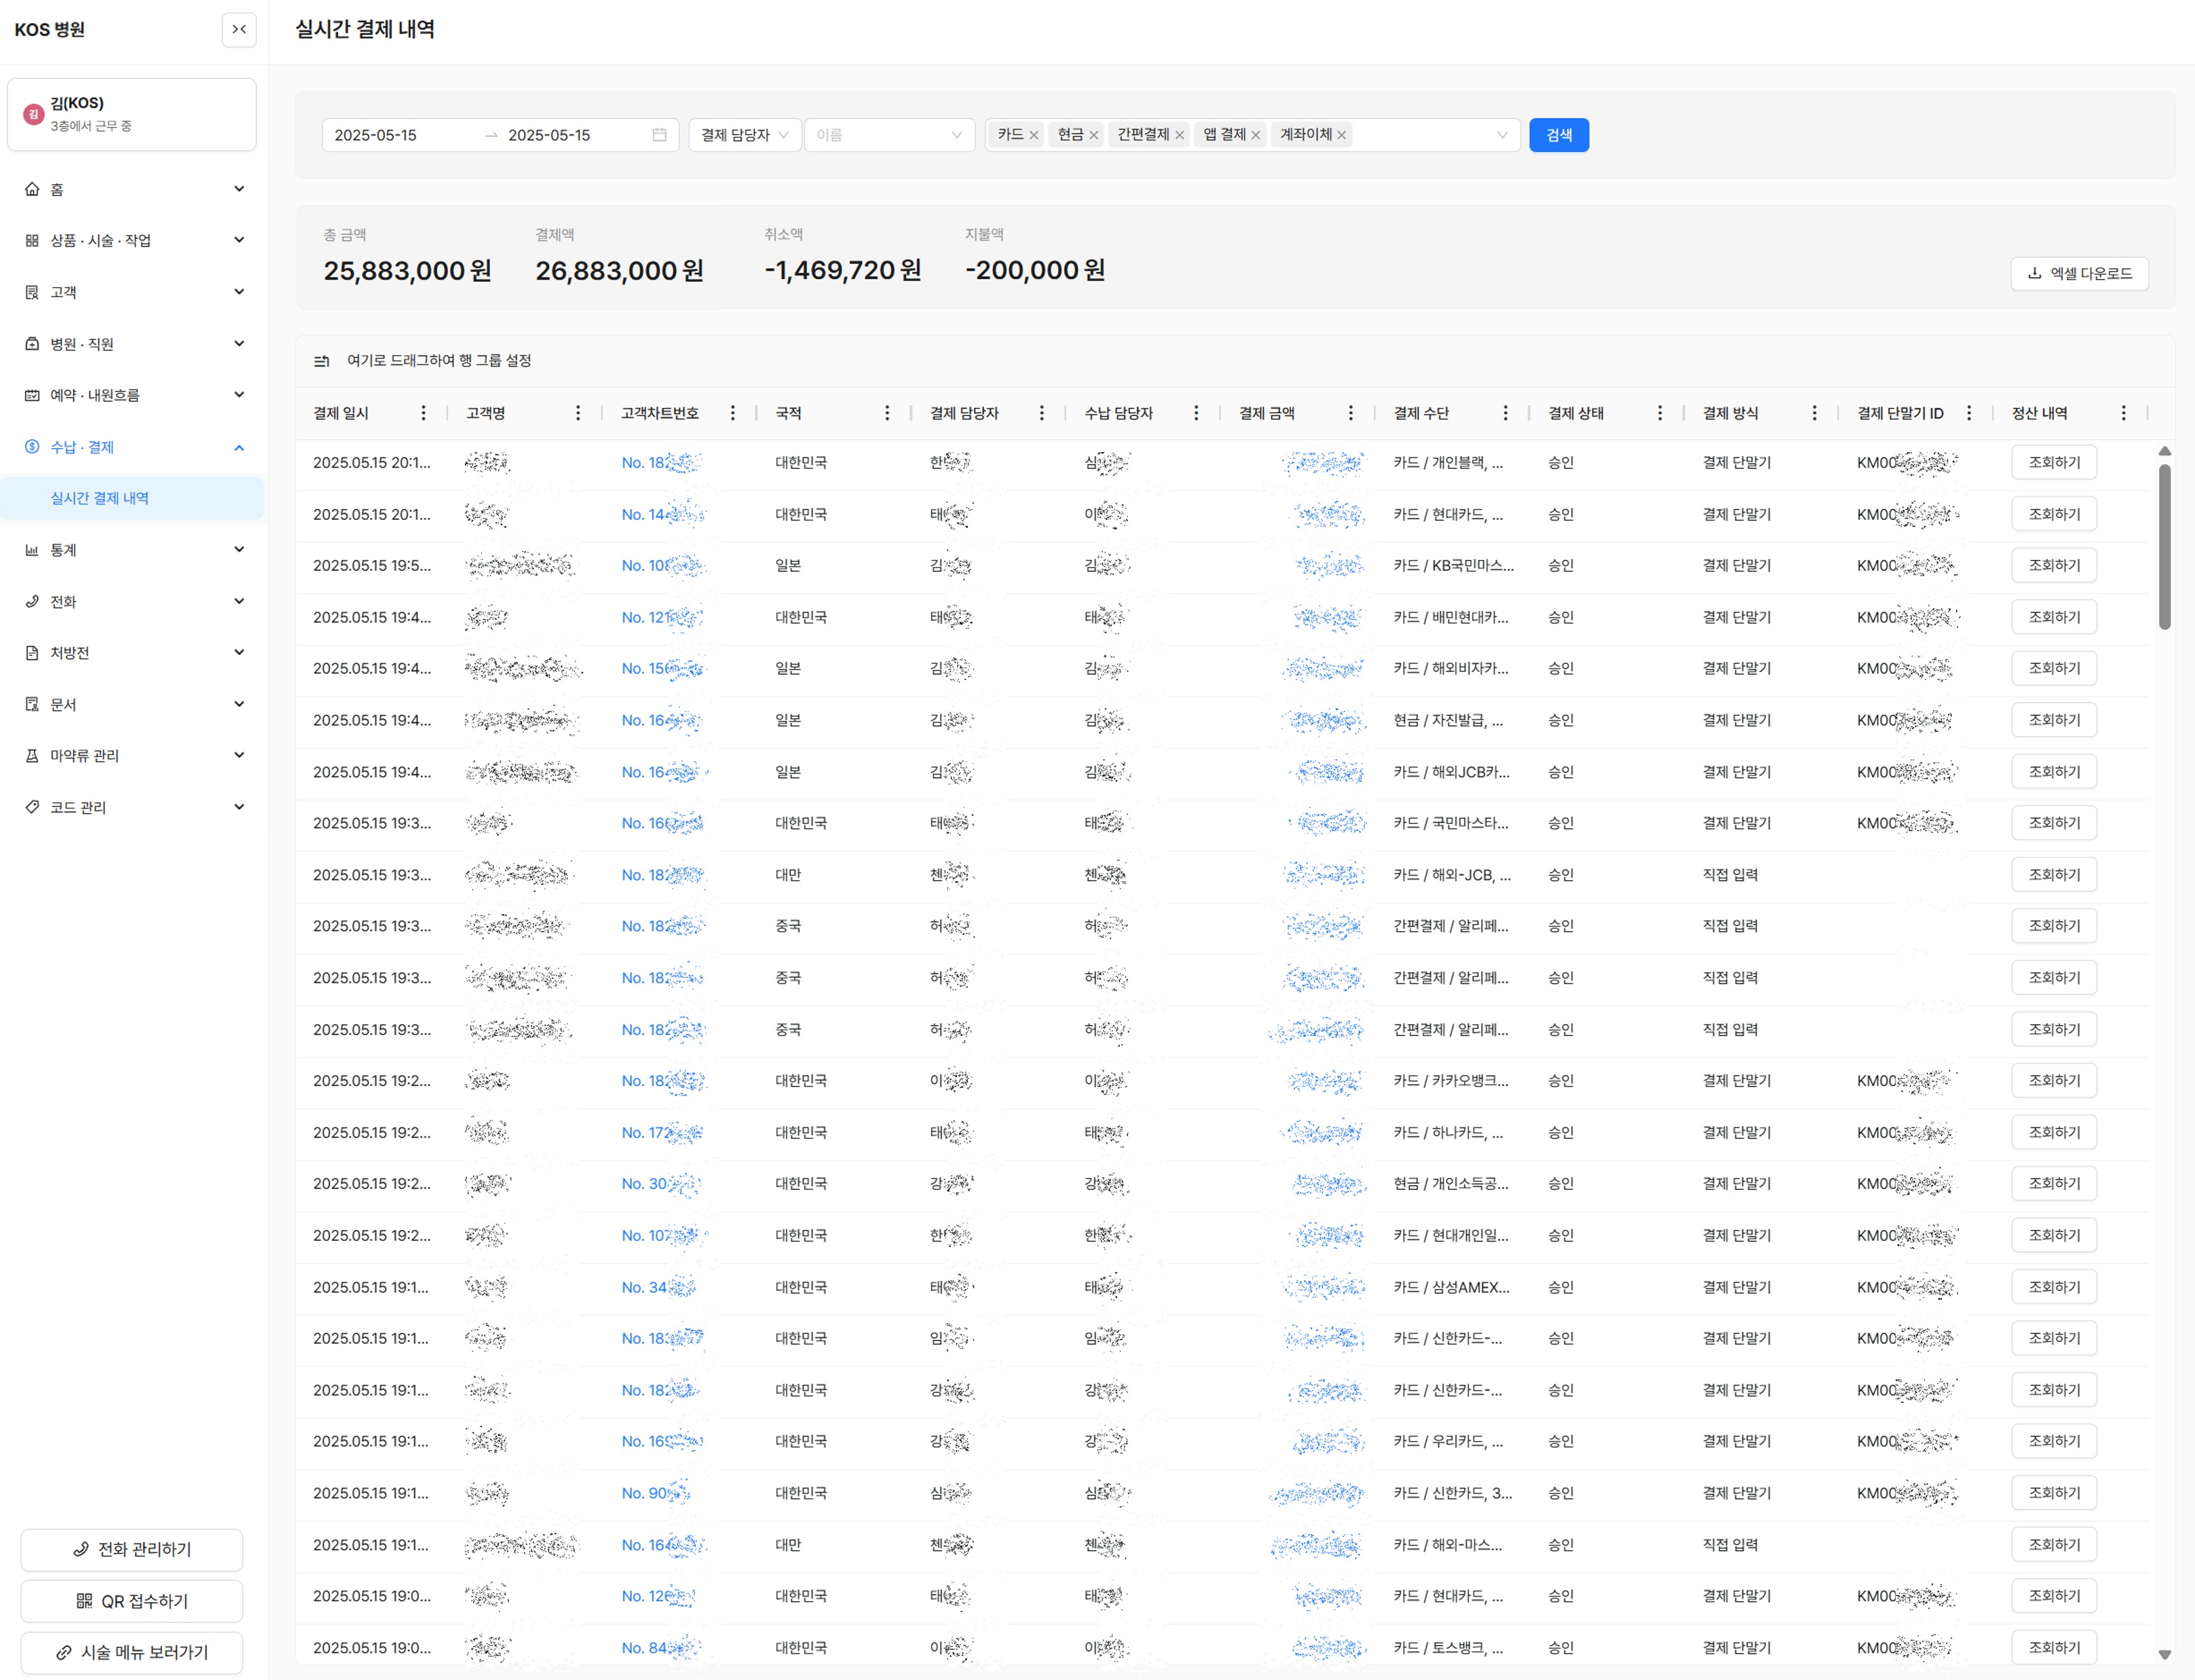Screen dimensions: 2195x1680
Task: Click the blue 검색 search button
Action: pyautogui.click(x=1558, y=135)
